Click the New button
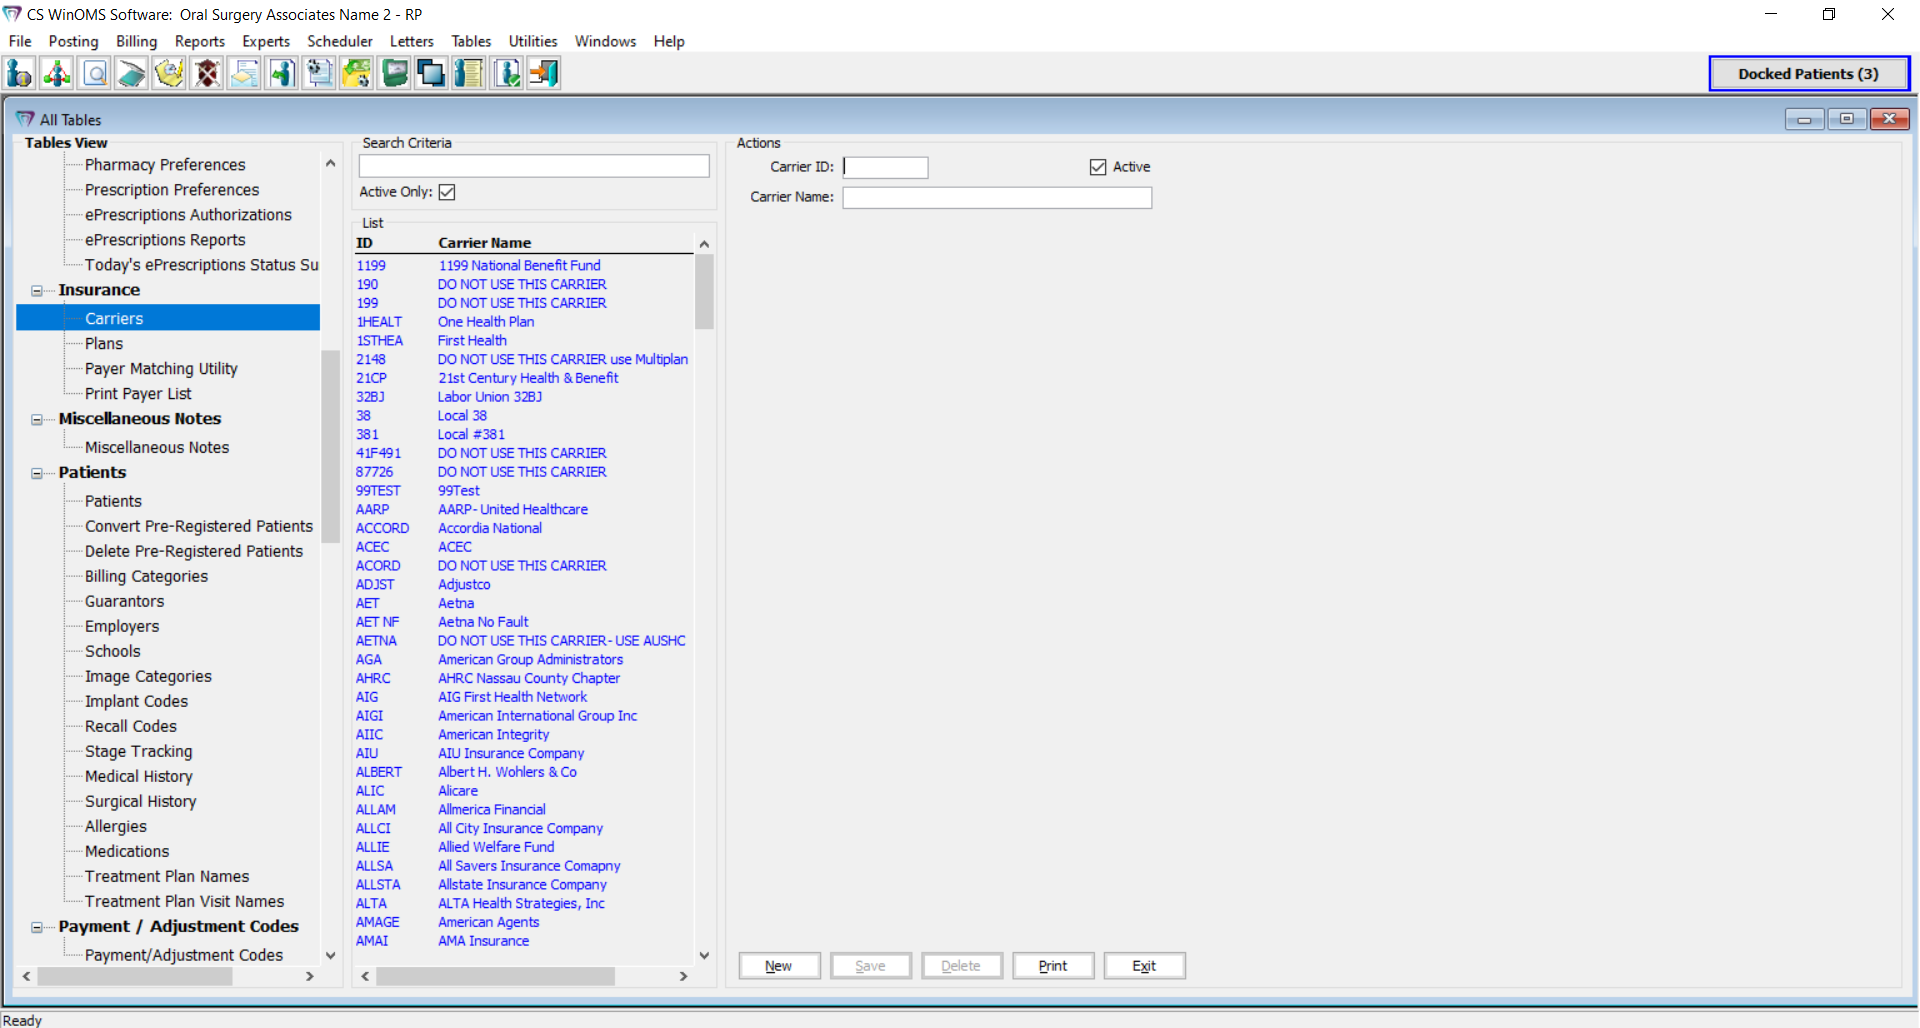 pos(779,966)
